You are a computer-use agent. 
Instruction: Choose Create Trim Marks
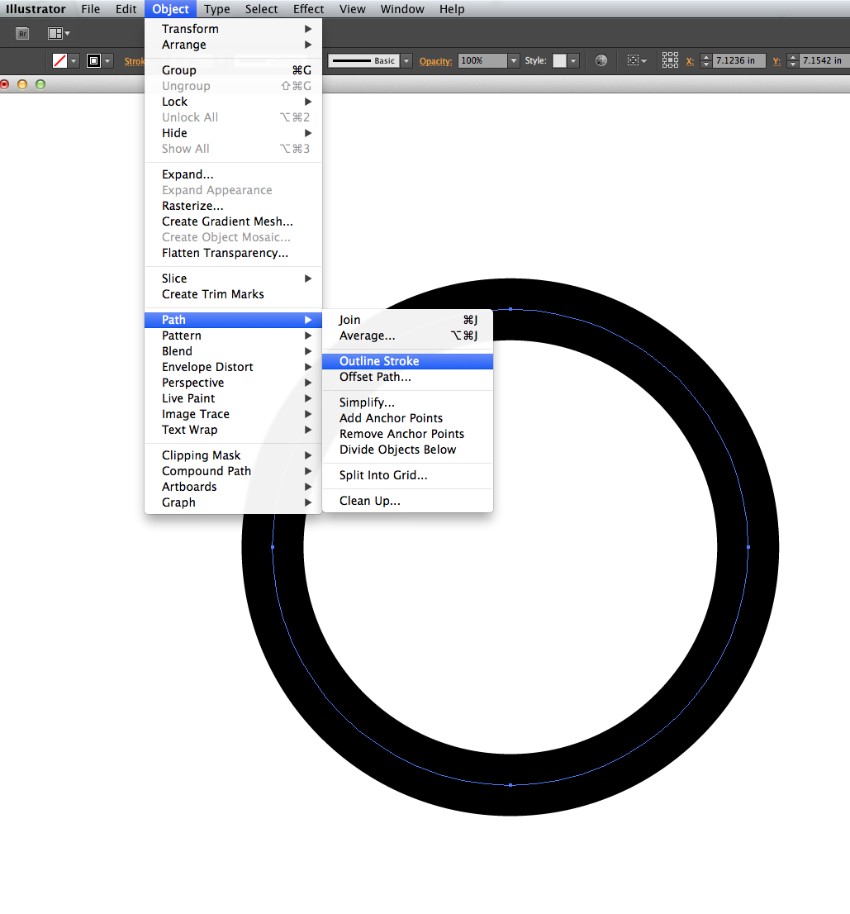click(233, 294)
